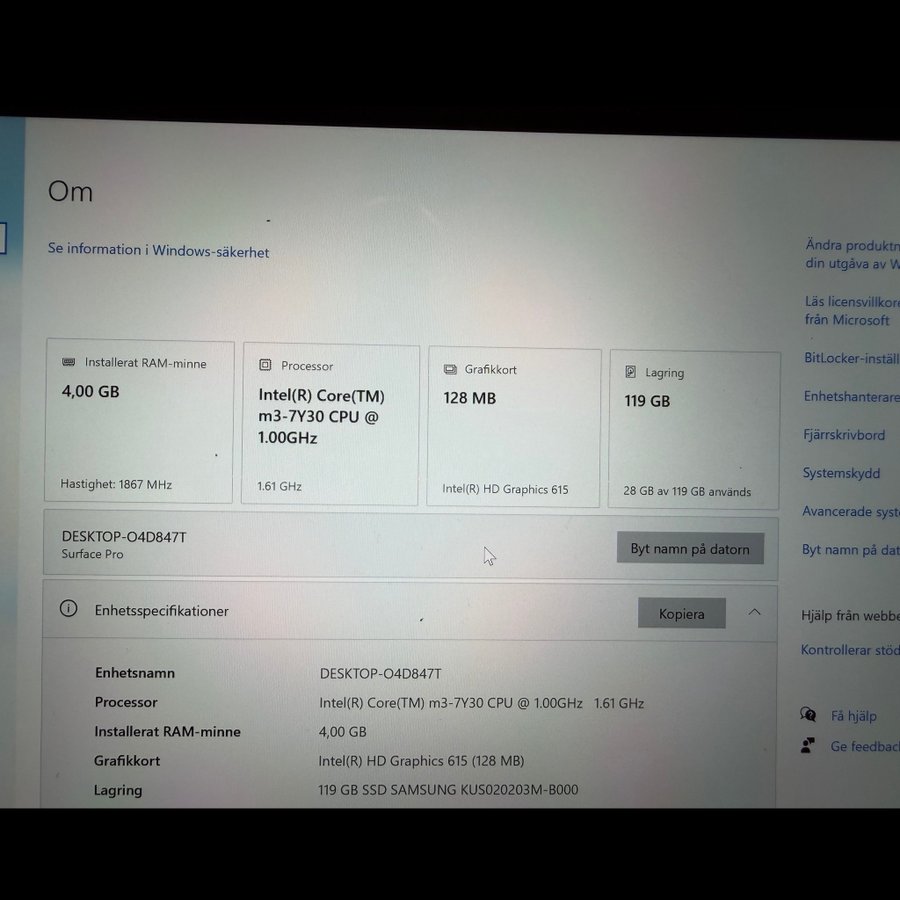This screenshot has width=900, height=900.
Task: Click the 'Ge feedback' link
Action: pos(865,746)
